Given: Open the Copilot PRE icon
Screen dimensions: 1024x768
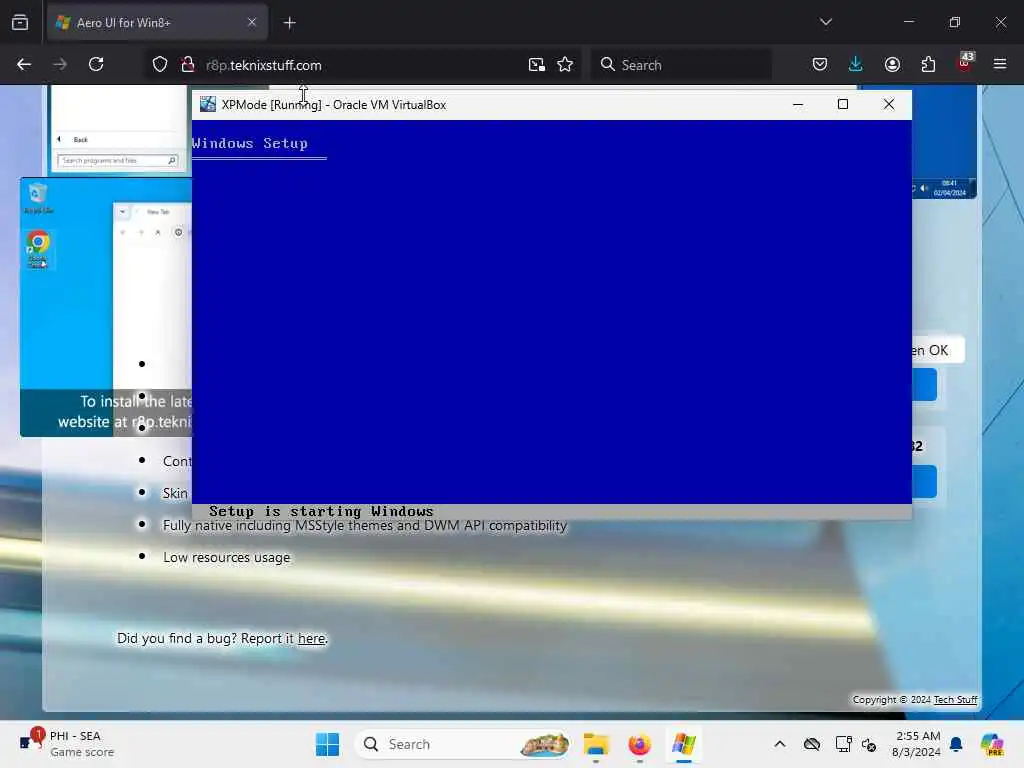Looking at the screenshot, I should pos(992,744).
